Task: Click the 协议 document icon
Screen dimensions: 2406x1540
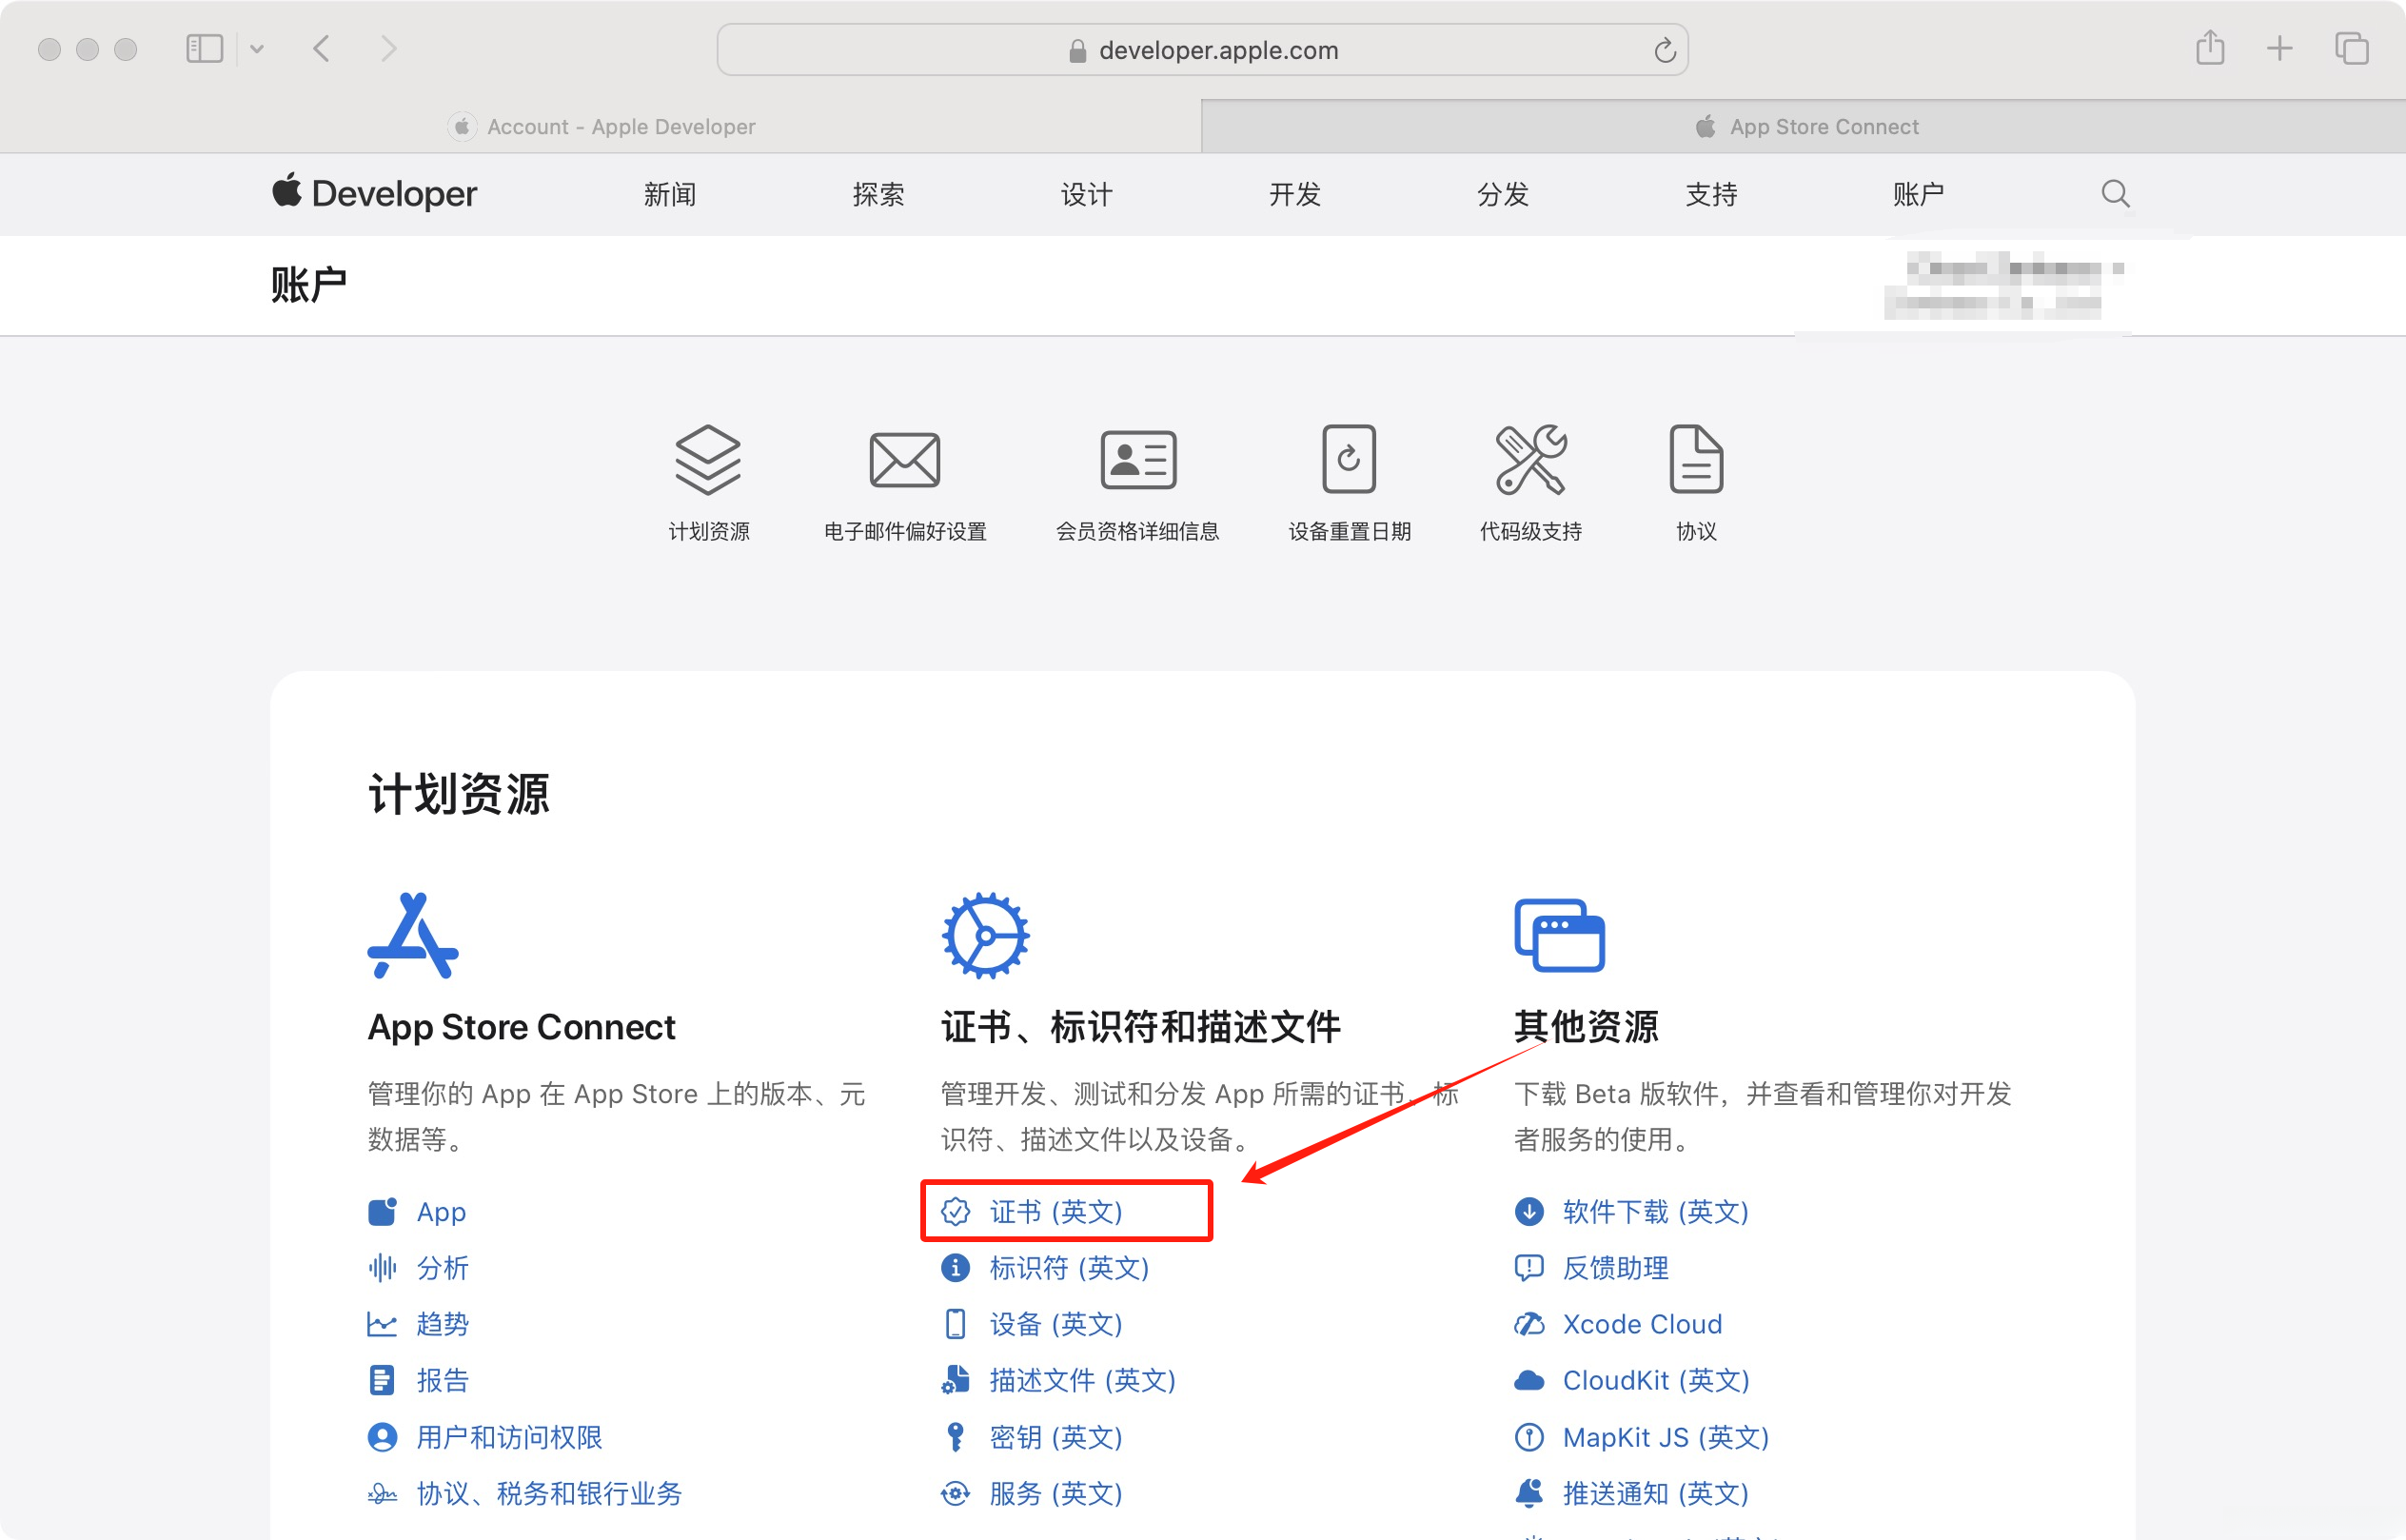Action: tap(1696, 460)
